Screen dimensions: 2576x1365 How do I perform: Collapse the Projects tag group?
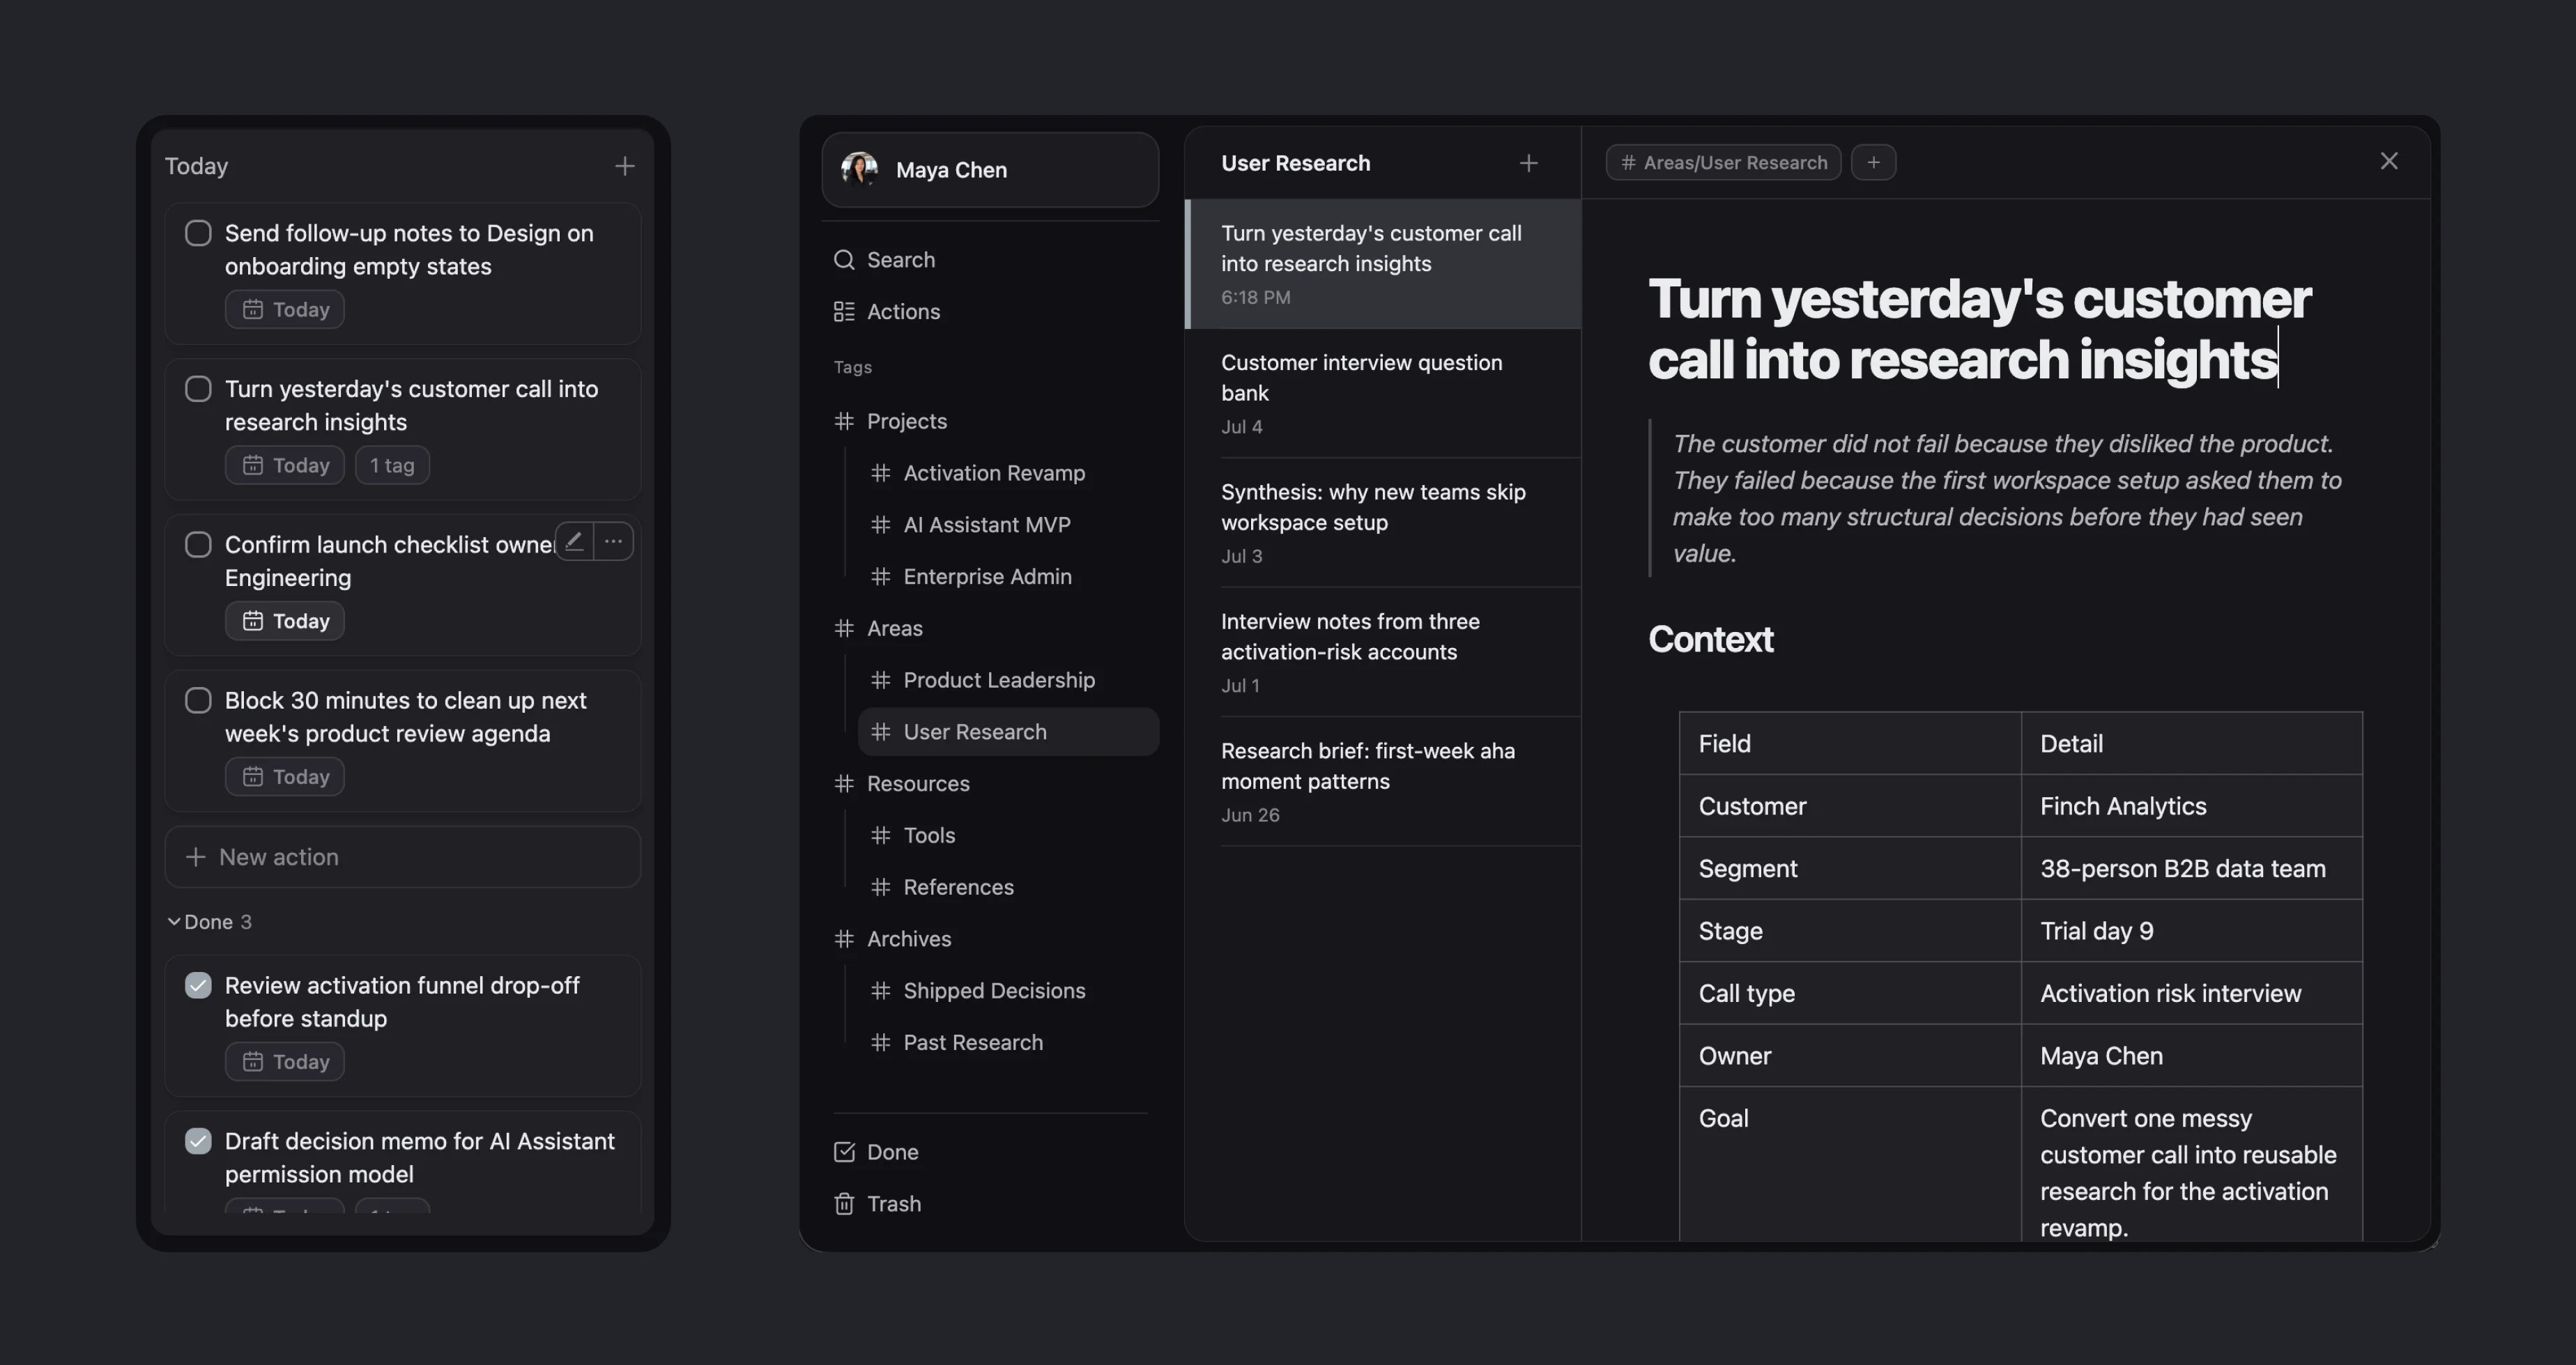pyautogui.click(x=844, y=421)
